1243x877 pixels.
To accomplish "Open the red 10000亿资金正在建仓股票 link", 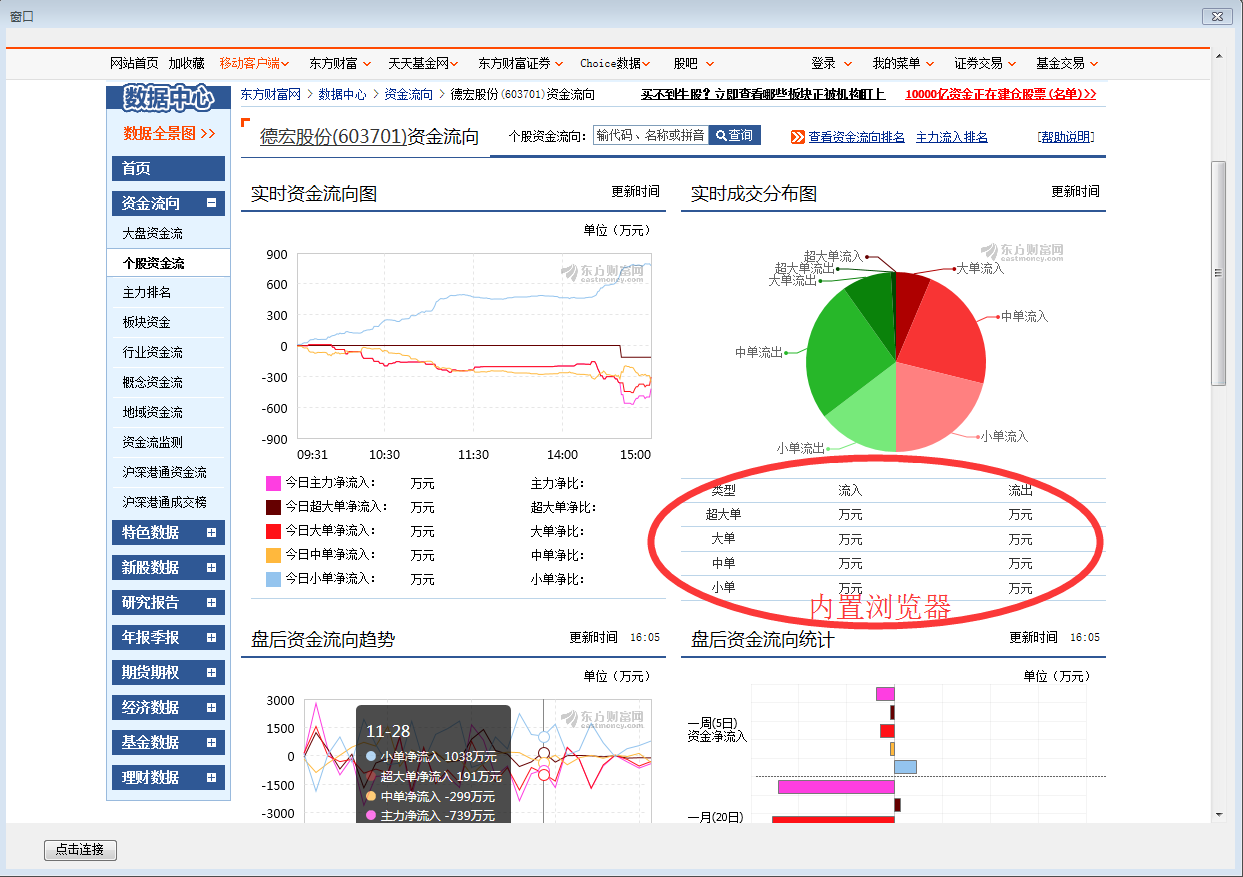I will coord(1001,94).
